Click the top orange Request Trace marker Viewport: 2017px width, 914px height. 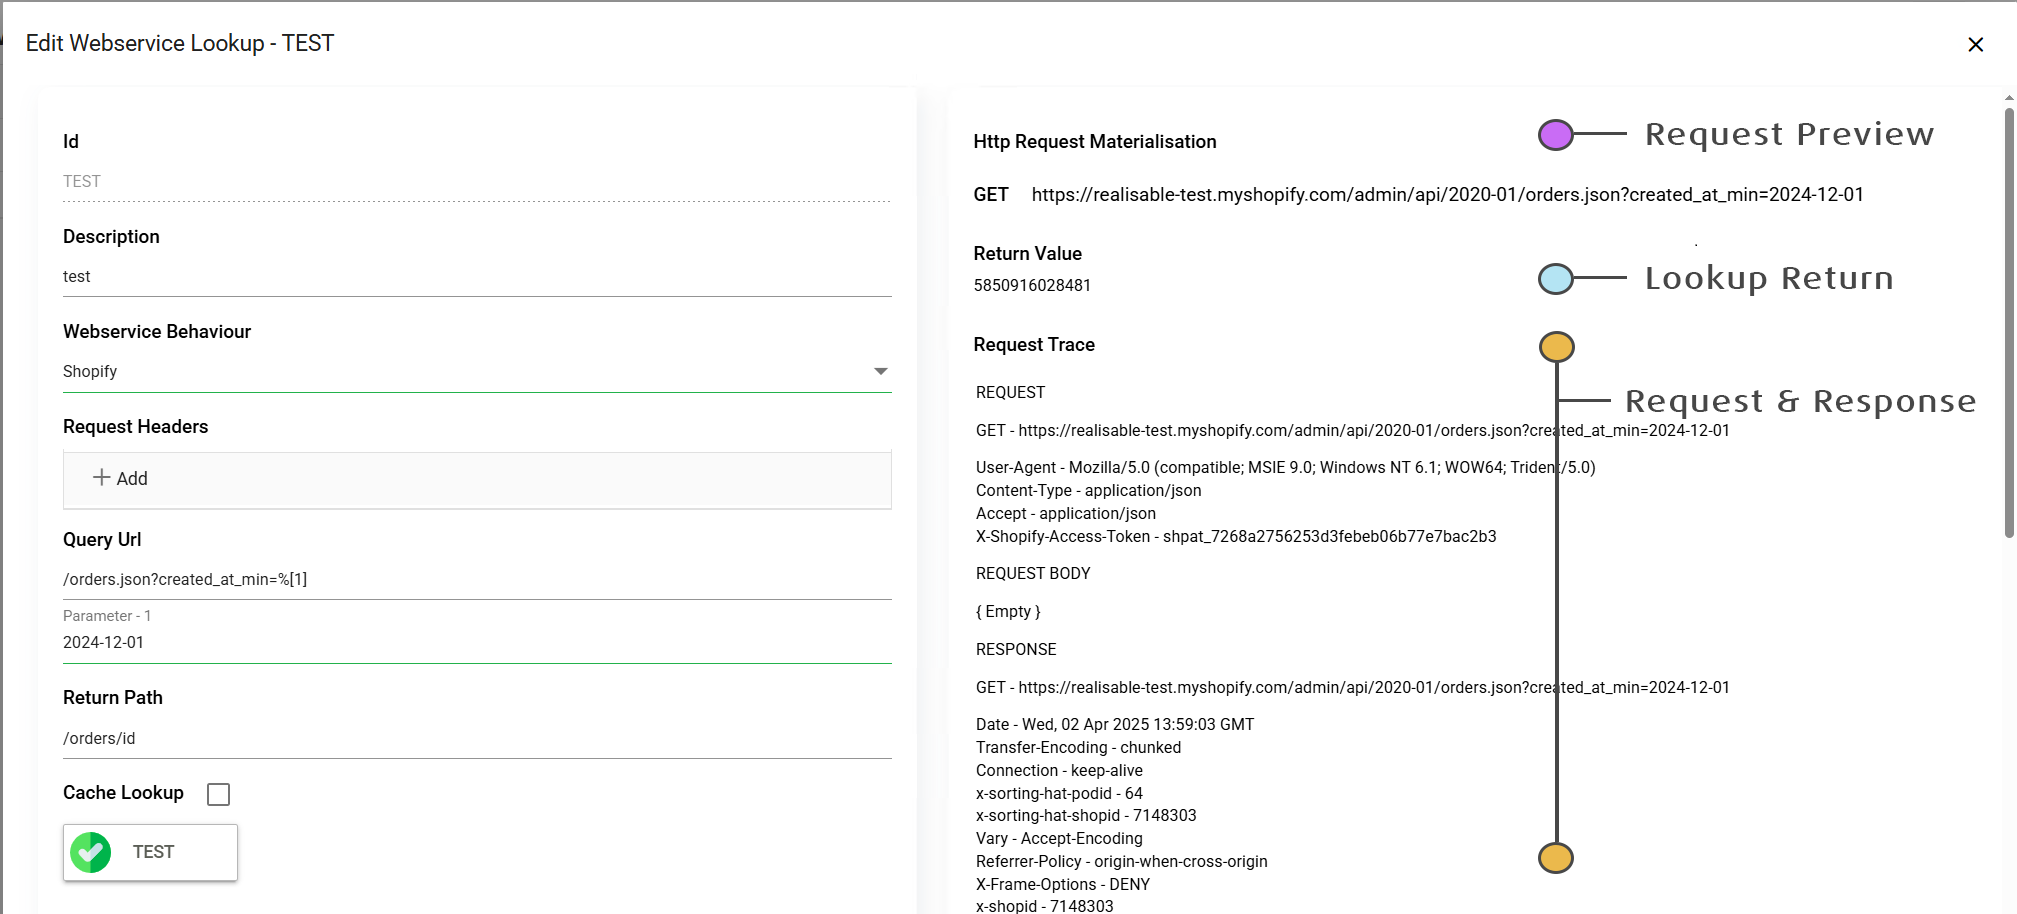(1556, 347)
